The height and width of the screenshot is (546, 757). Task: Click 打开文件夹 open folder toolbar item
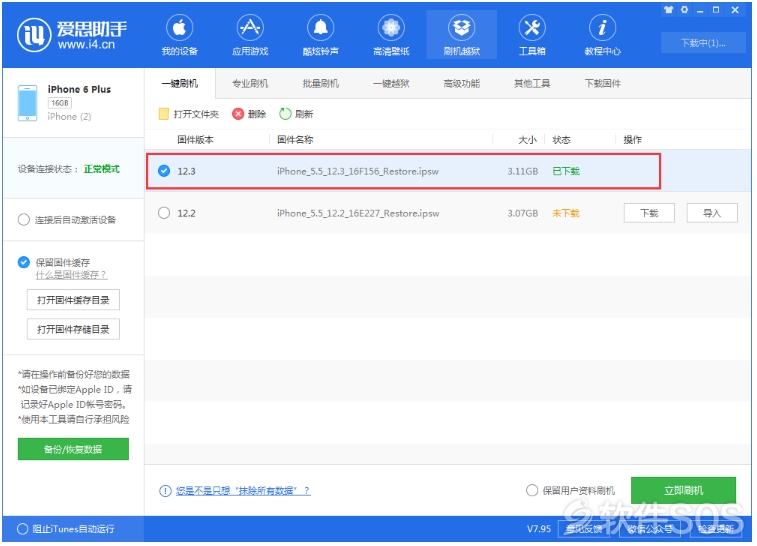coord(189,114)
